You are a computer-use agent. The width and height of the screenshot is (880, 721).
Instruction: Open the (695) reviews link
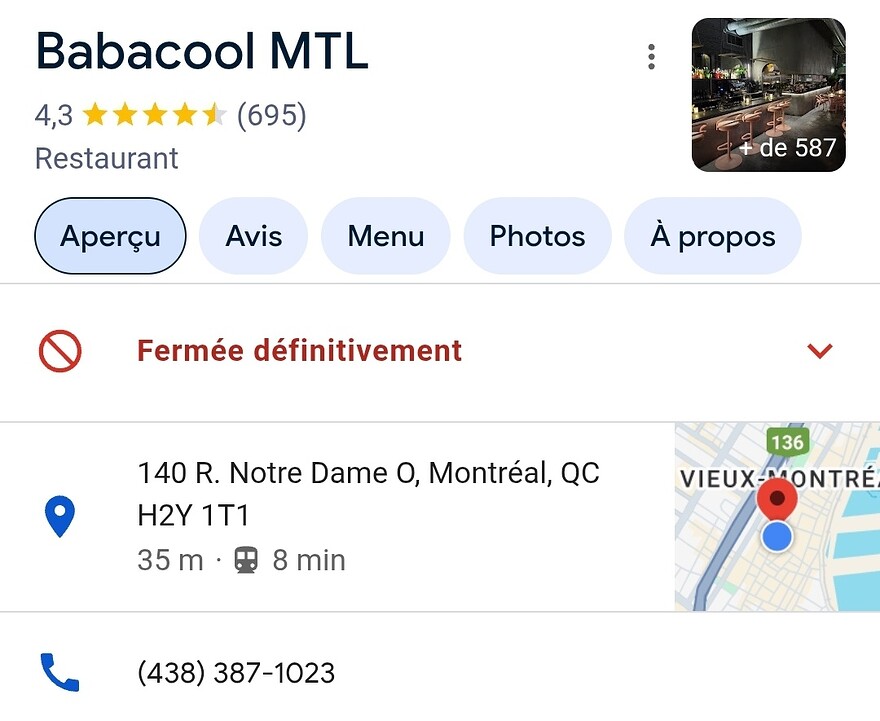tap(271, 116)
